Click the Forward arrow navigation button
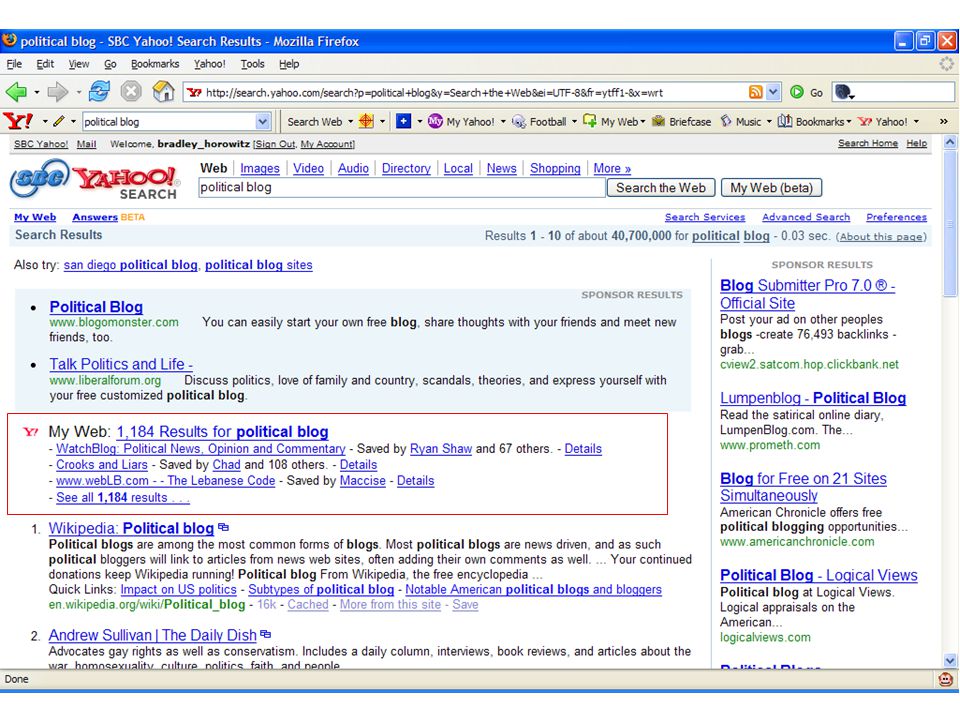The width and height of the screenshot is (960, 720). 58,92
